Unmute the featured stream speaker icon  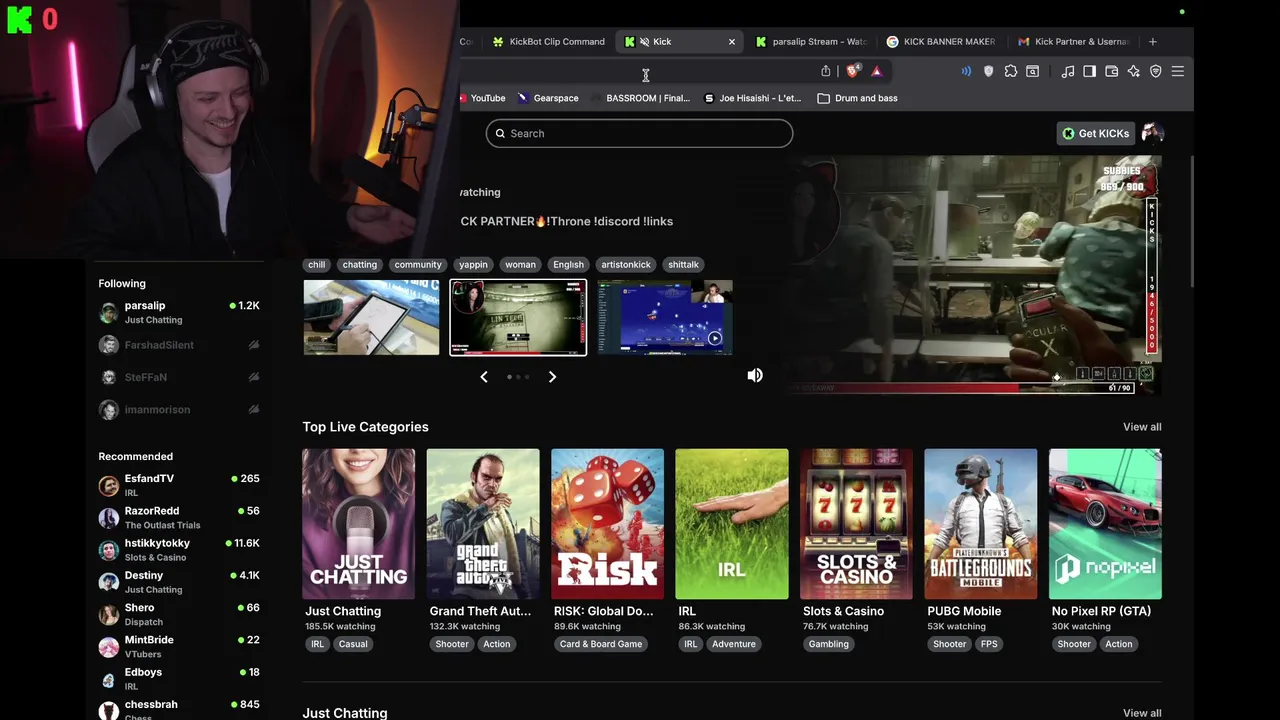click(x=755, y=375)
